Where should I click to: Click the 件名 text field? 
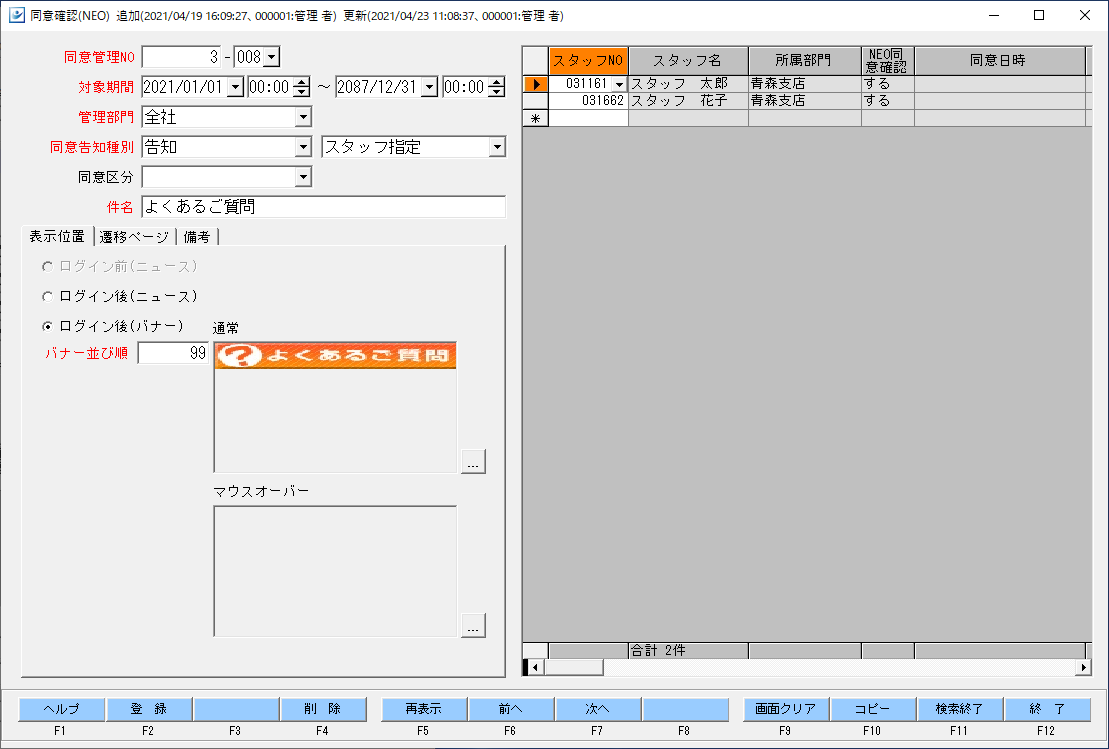click(323, 207)
